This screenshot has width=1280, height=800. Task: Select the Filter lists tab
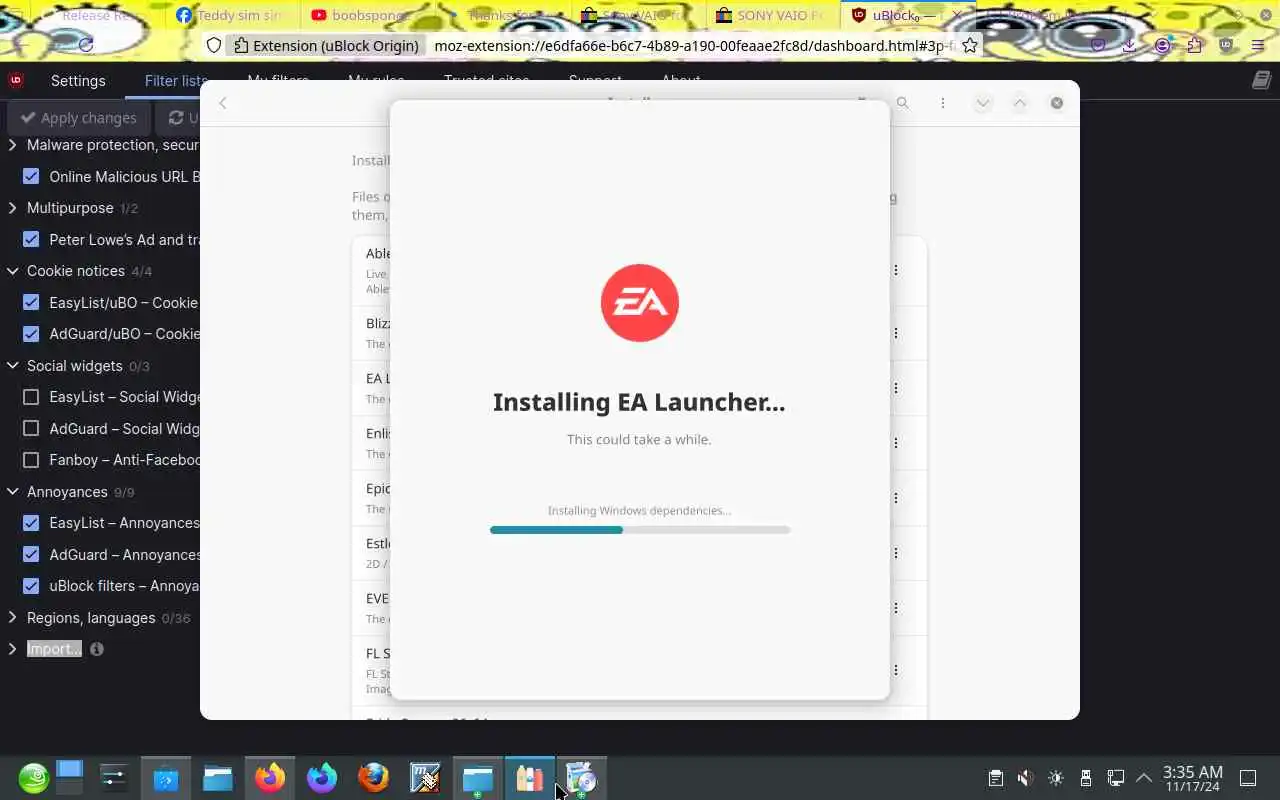(176, 81)
